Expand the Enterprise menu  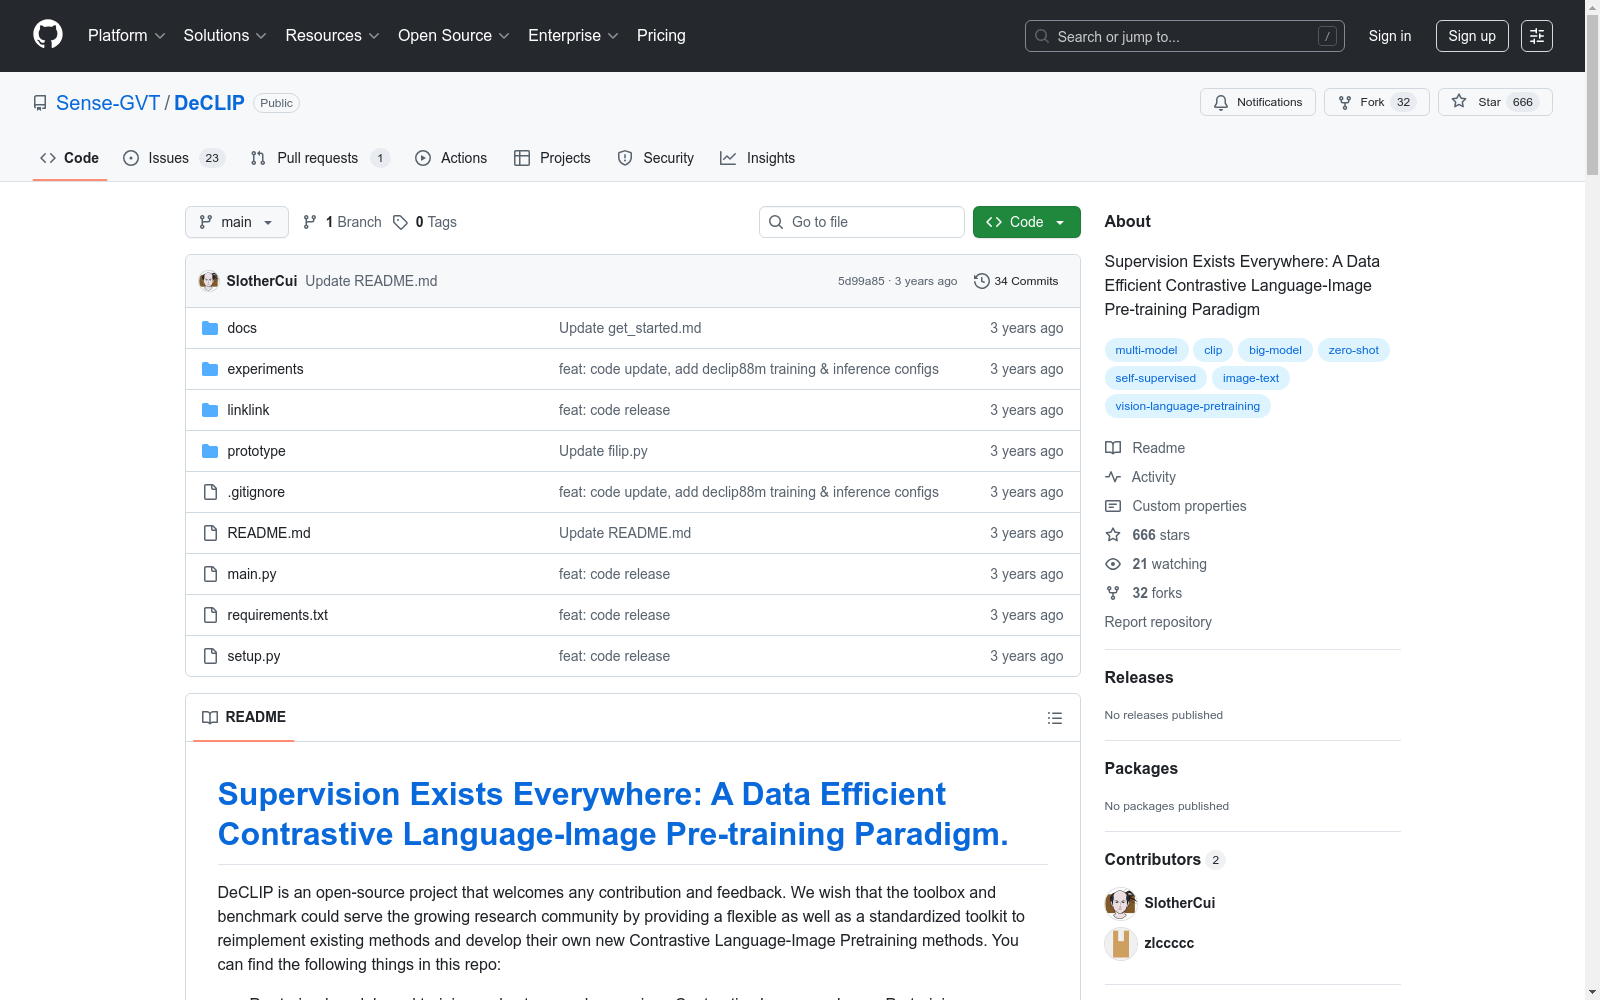tap(573, 36)
